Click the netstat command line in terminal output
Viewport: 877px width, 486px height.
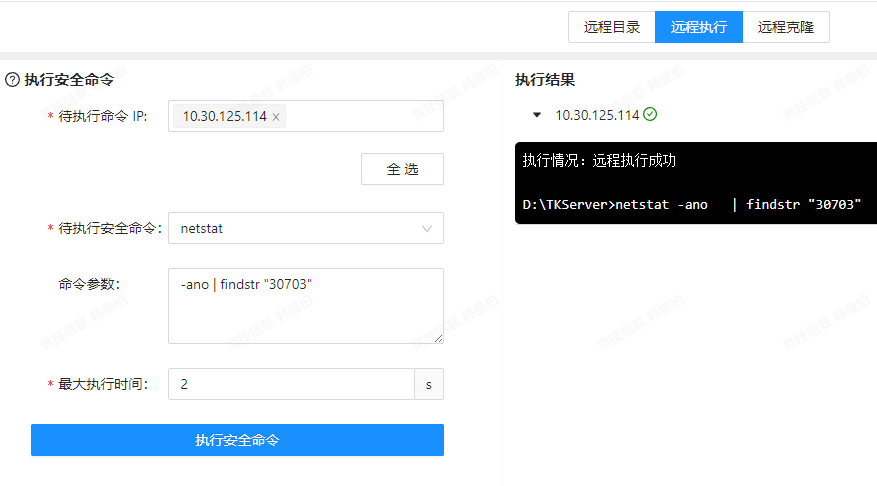[691, 204]
